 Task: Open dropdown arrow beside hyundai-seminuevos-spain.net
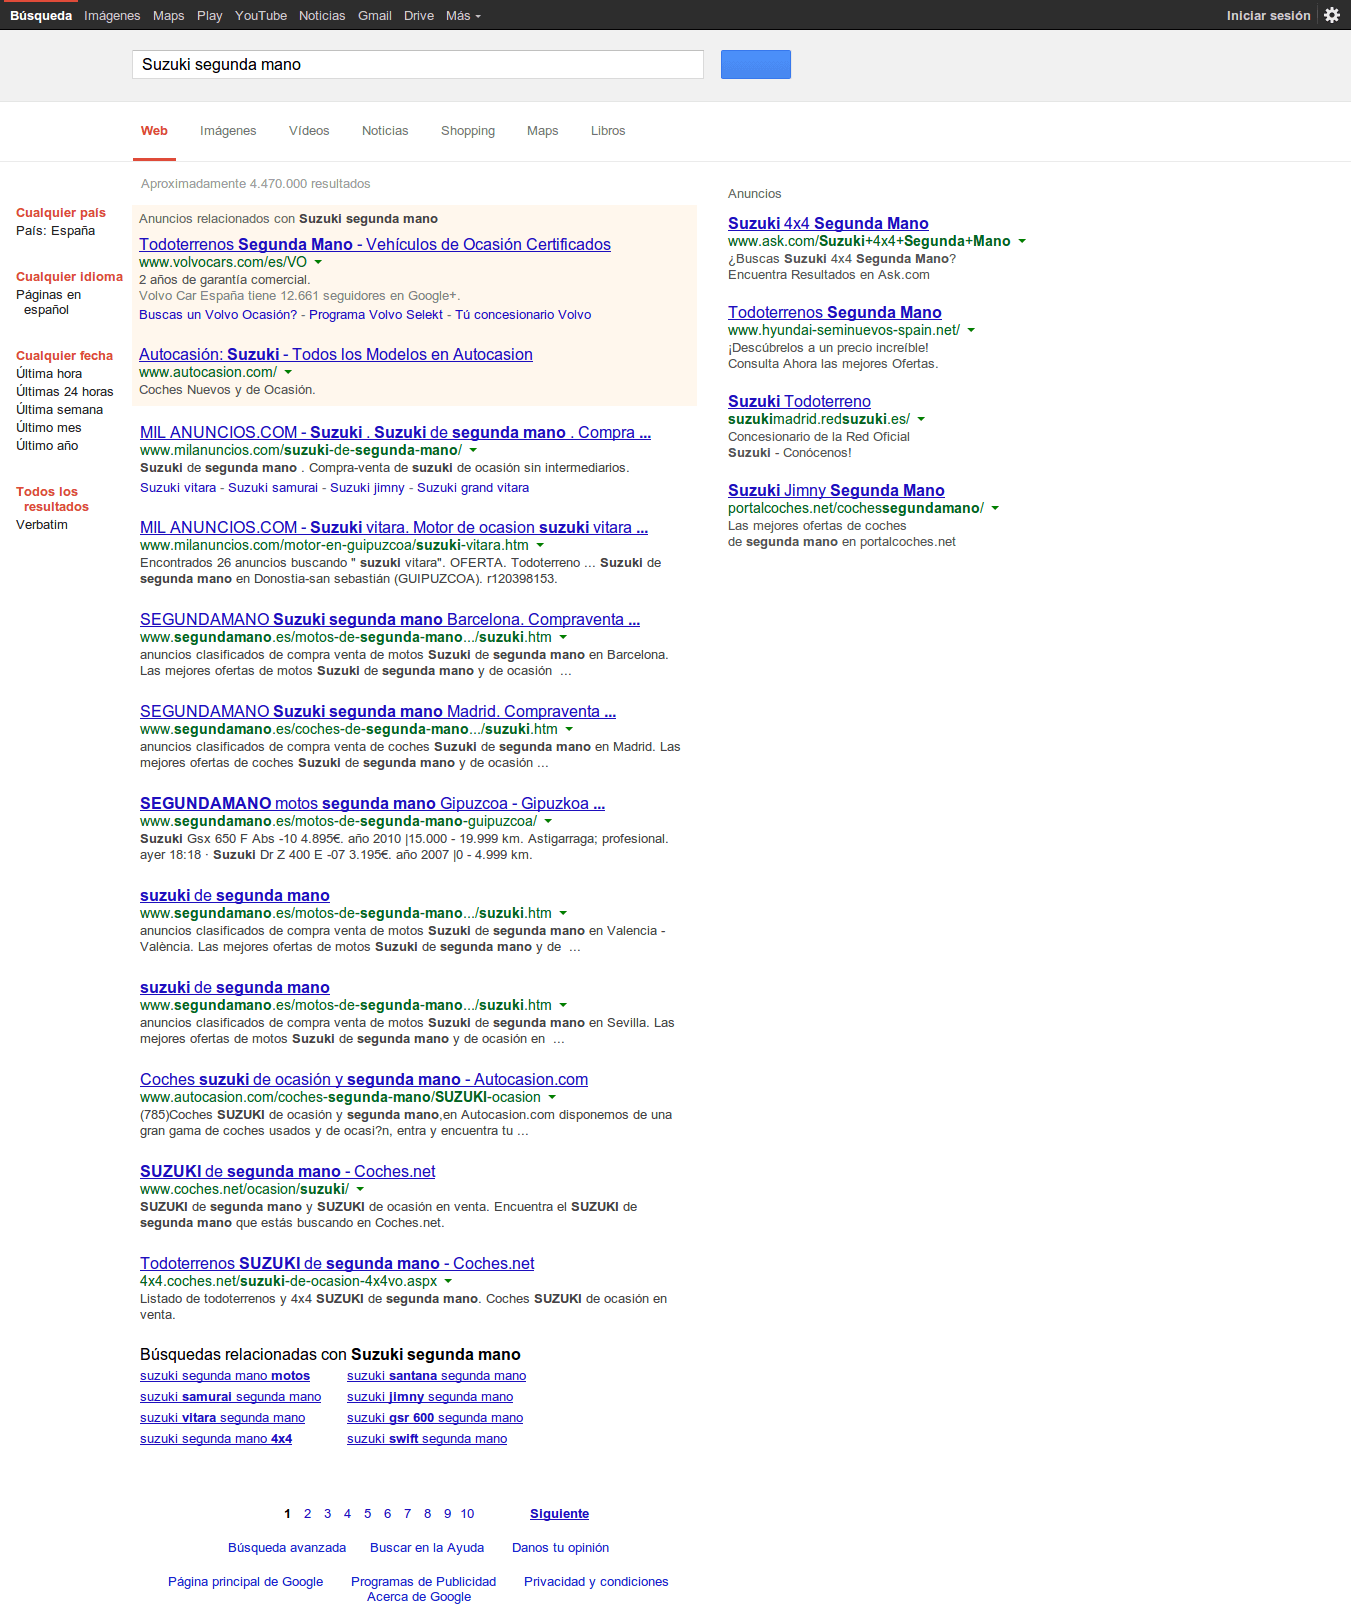point(971,330)
